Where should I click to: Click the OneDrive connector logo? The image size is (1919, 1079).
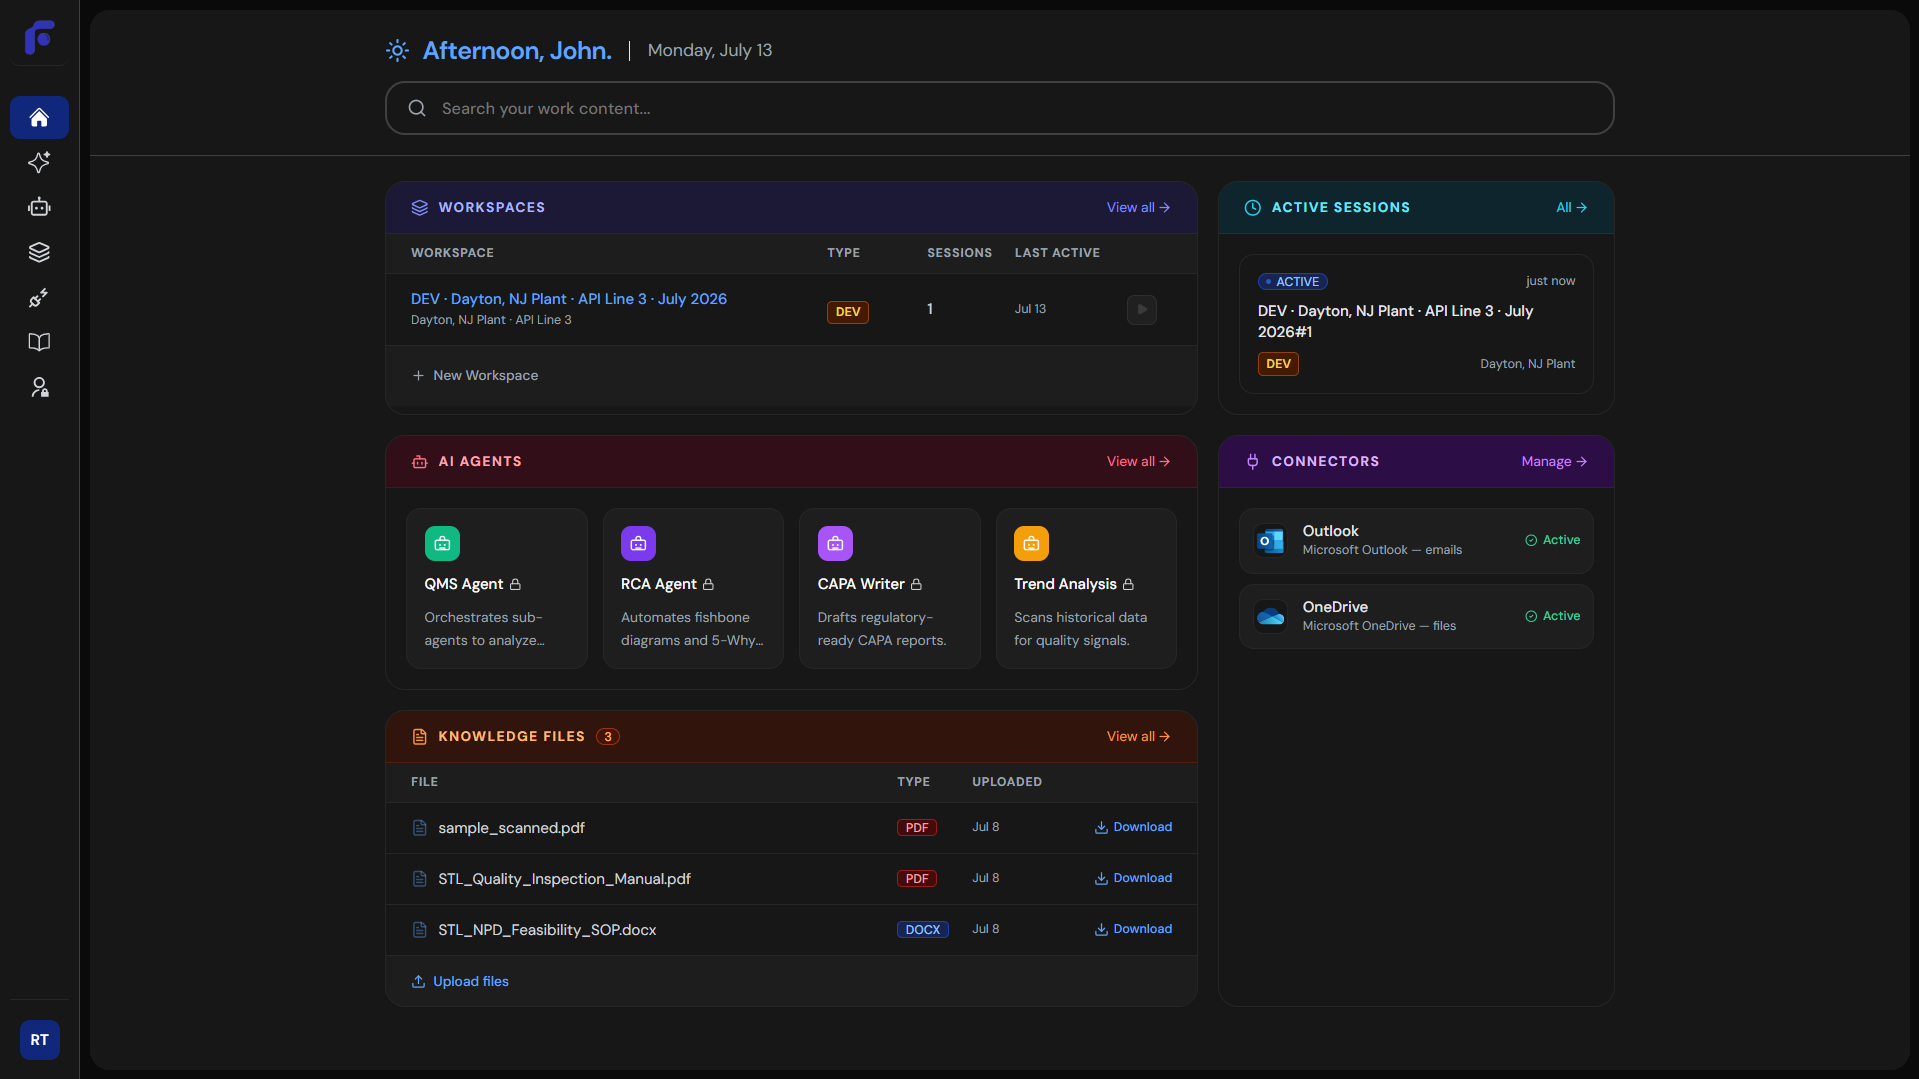tap(1271, 617)
